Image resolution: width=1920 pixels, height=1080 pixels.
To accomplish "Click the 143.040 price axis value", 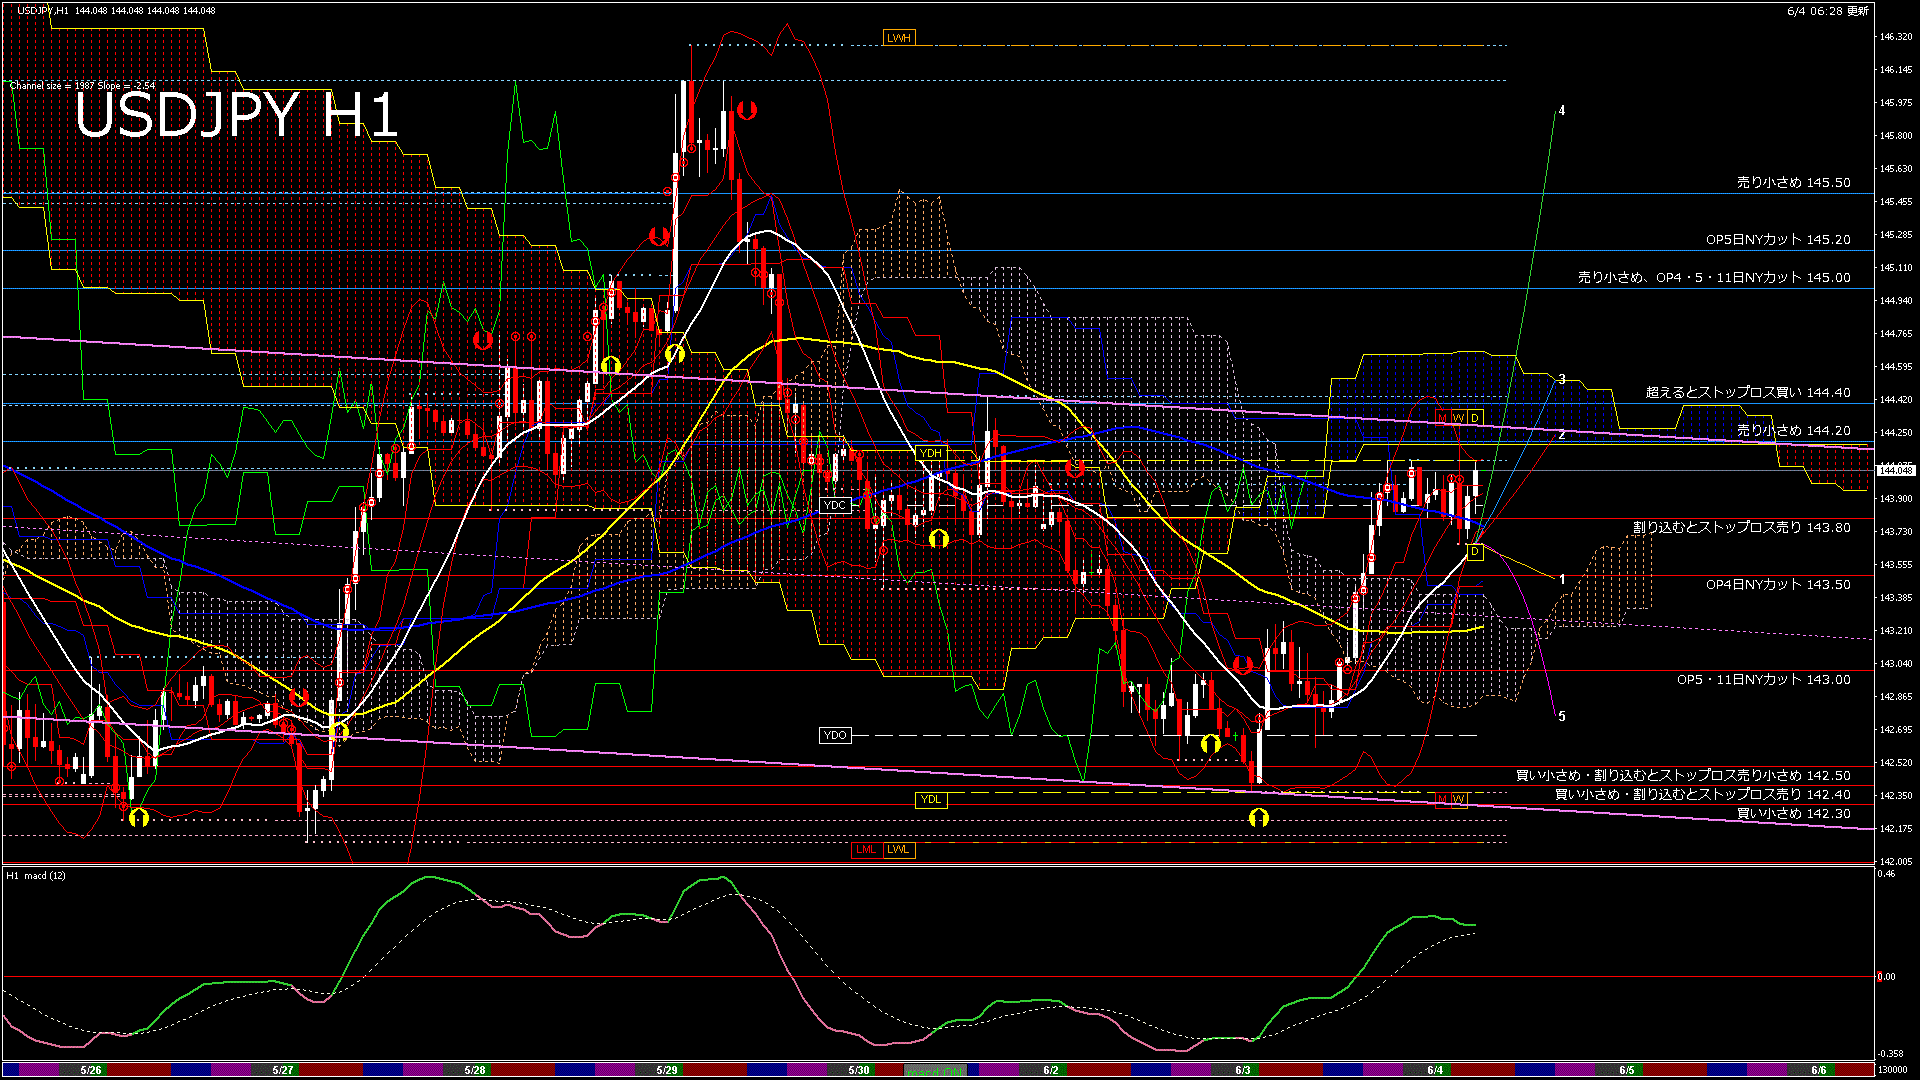I will pyautogui.click(x=1896, y=664).
